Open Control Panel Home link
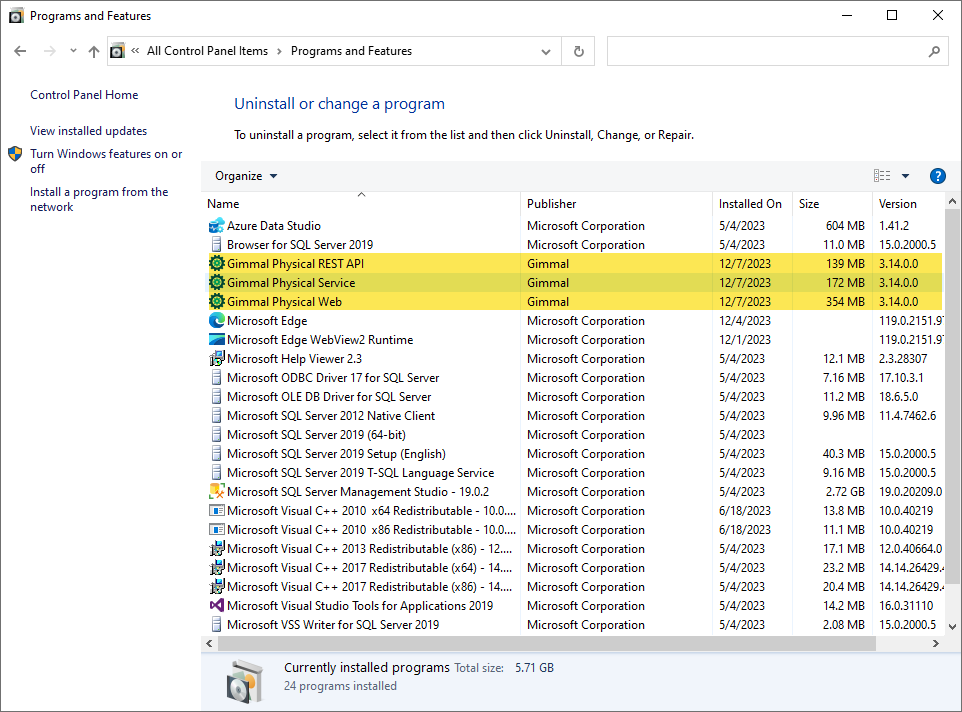Image resolution: width=962 pixels, height=712 pixels. [x=84, y=95]
